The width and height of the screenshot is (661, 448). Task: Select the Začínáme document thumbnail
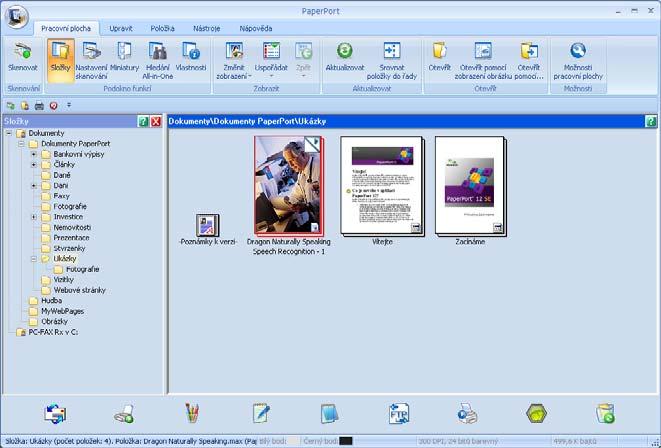pos(470,185)
